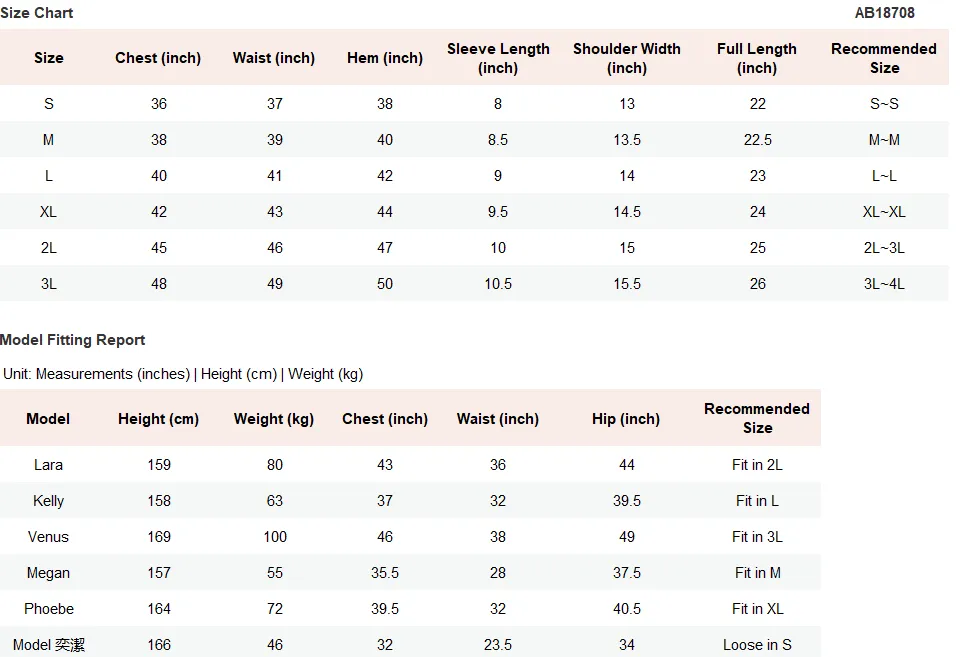
Task: Select the XL size row label
Action: point(48,212)
